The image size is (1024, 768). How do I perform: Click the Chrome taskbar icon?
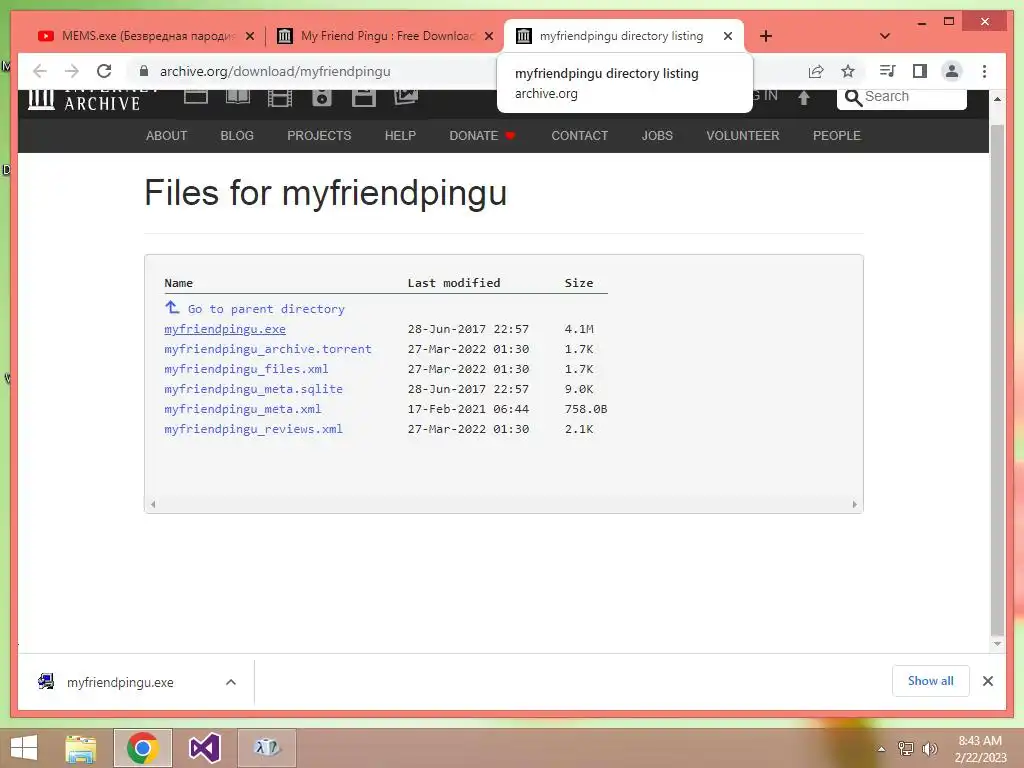pos(142,748)
